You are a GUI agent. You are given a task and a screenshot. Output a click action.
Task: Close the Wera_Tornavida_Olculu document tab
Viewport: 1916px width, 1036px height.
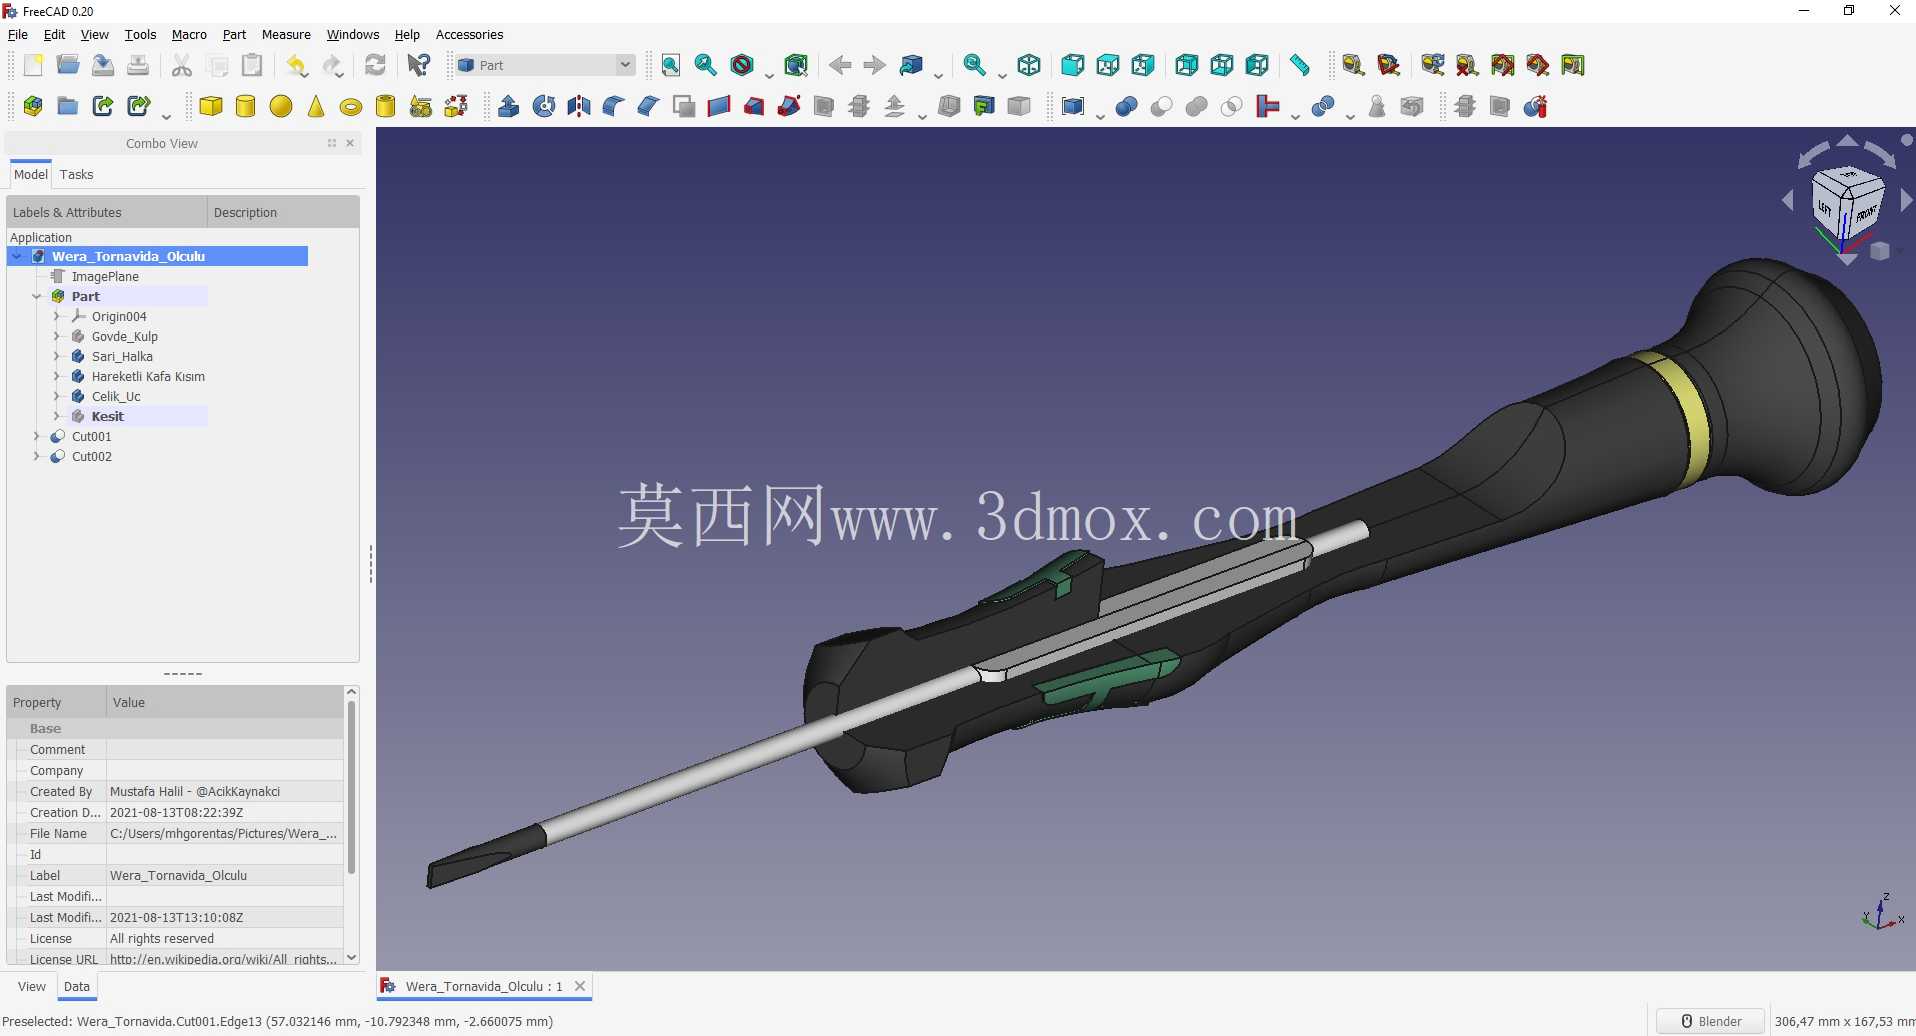(x=580, y=986)
